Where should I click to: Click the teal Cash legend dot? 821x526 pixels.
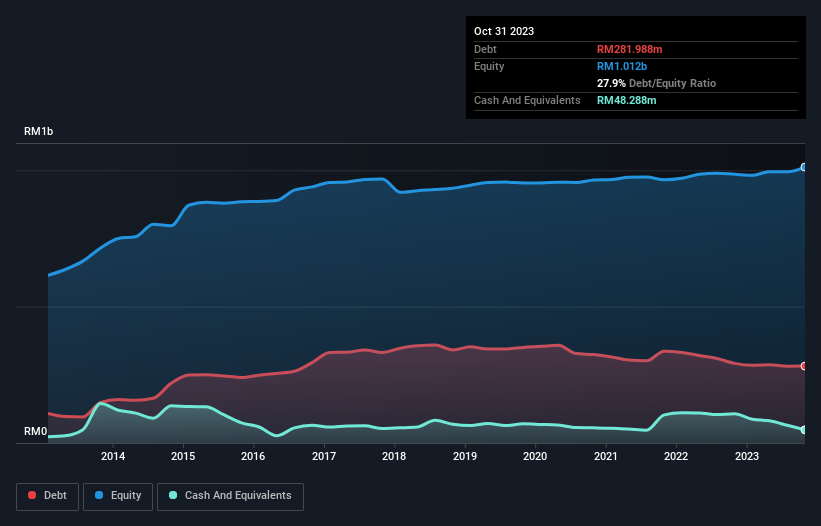pyautogui.click(x=173, y=495)
